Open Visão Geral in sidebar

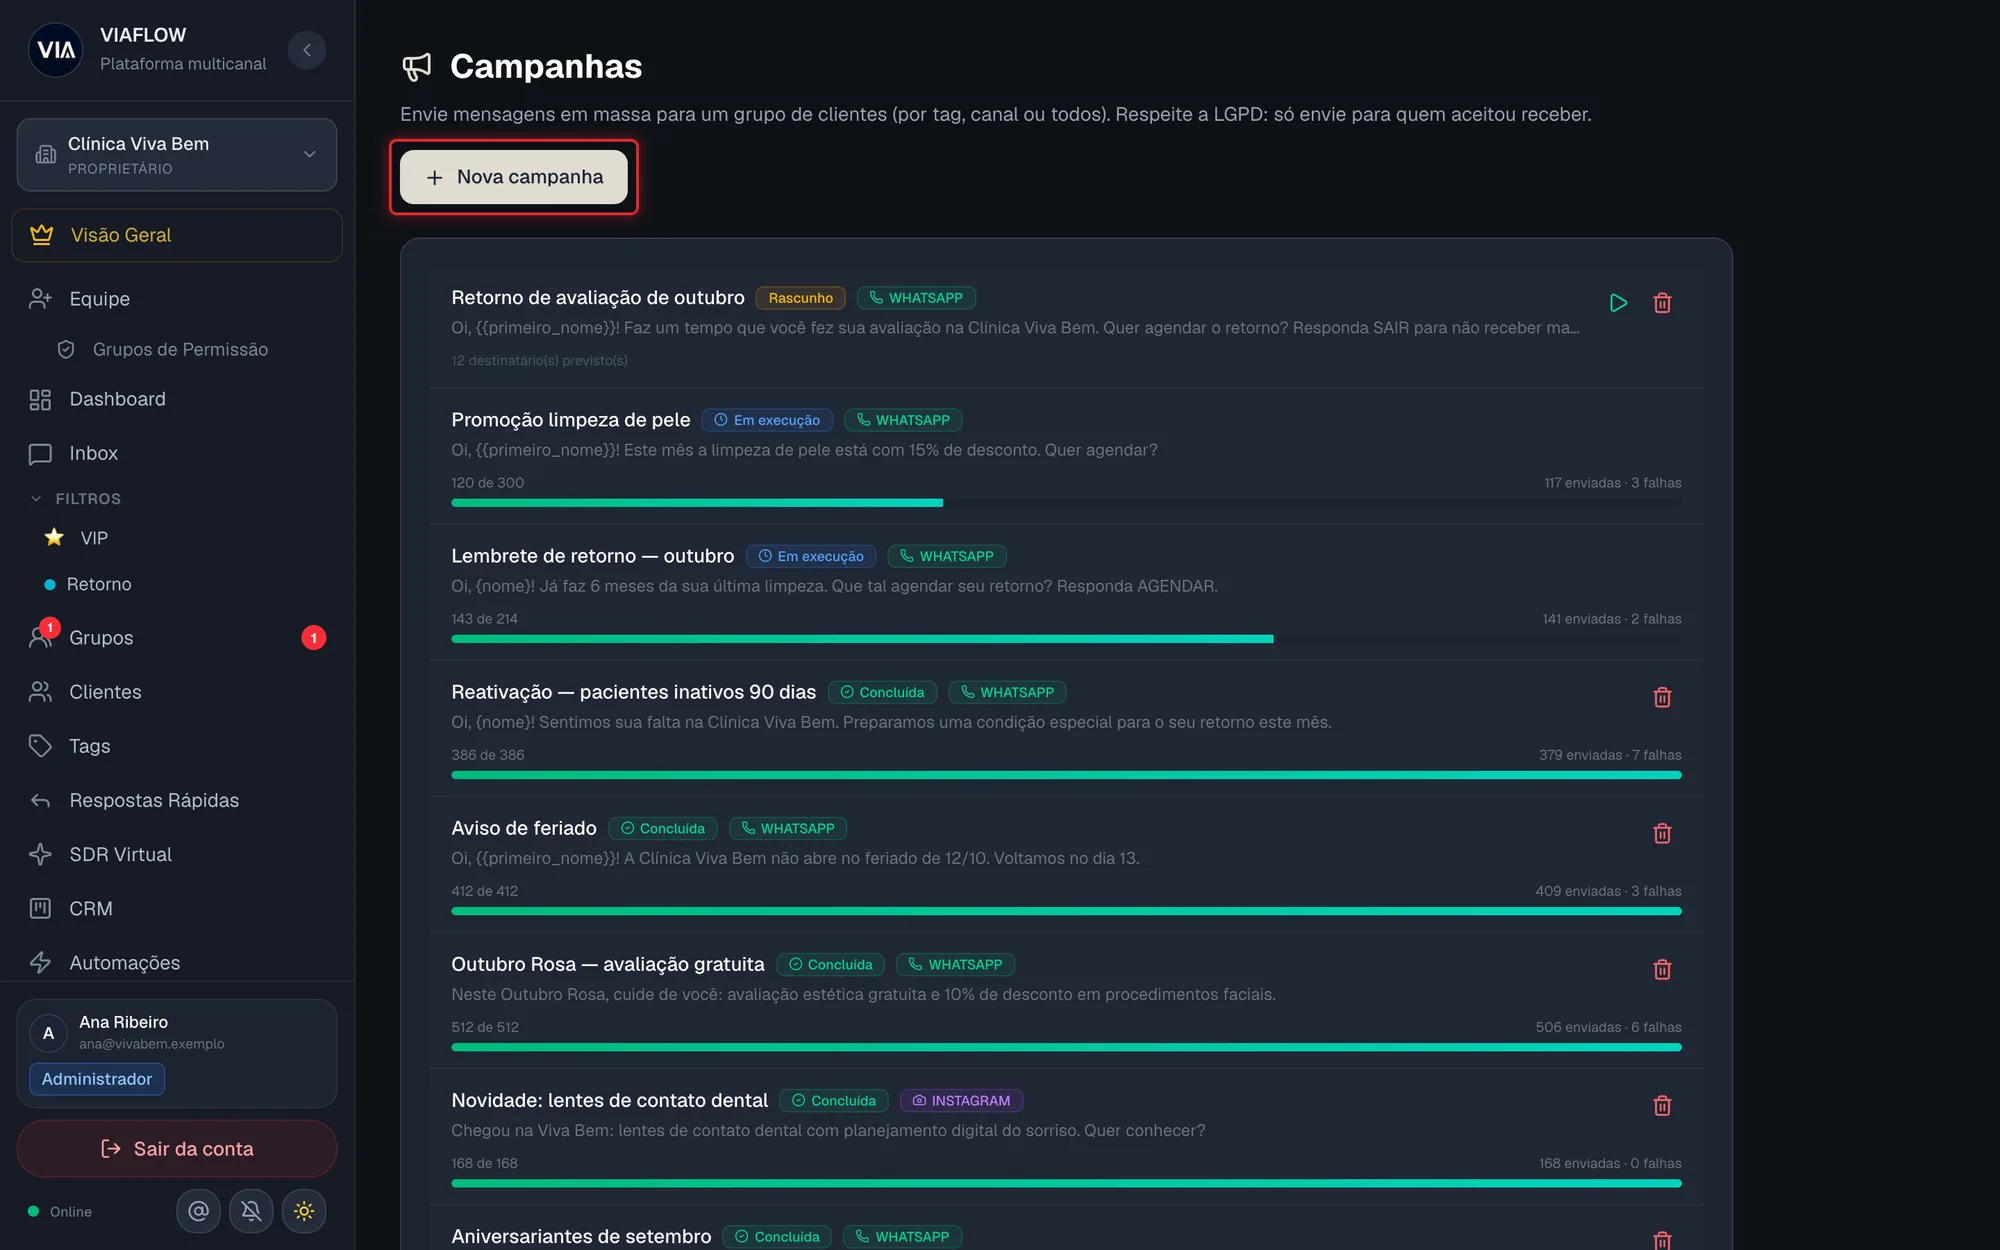point(177,235)
